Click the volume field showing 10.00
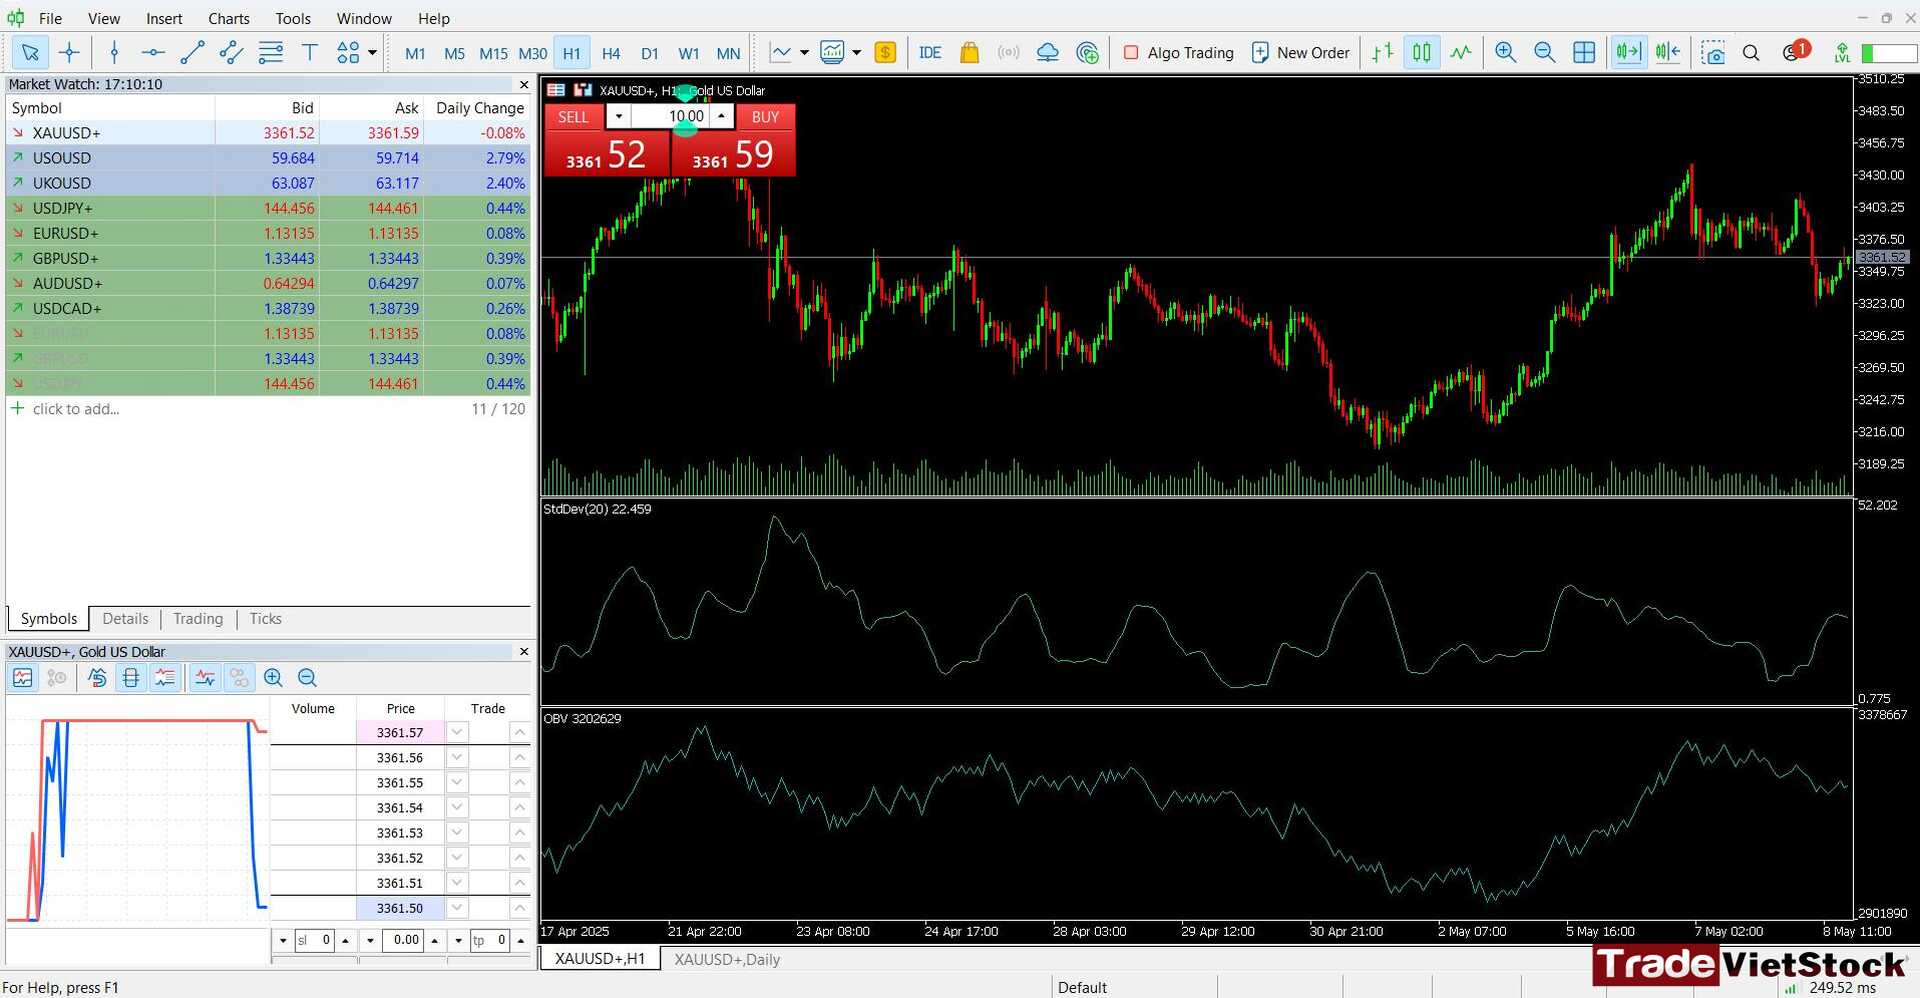 tap(670, 116)
